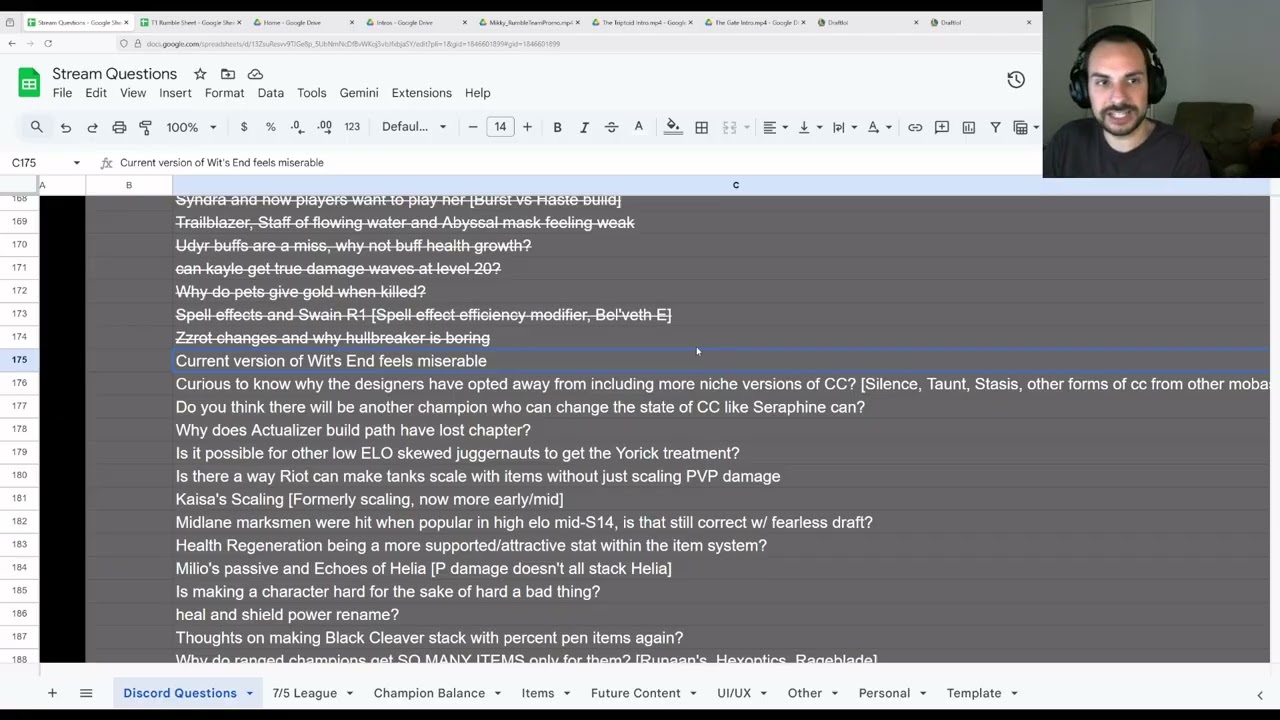Open version history clock icon
This screenshot has width=1280, height=720.
[x=1016, y=80]
